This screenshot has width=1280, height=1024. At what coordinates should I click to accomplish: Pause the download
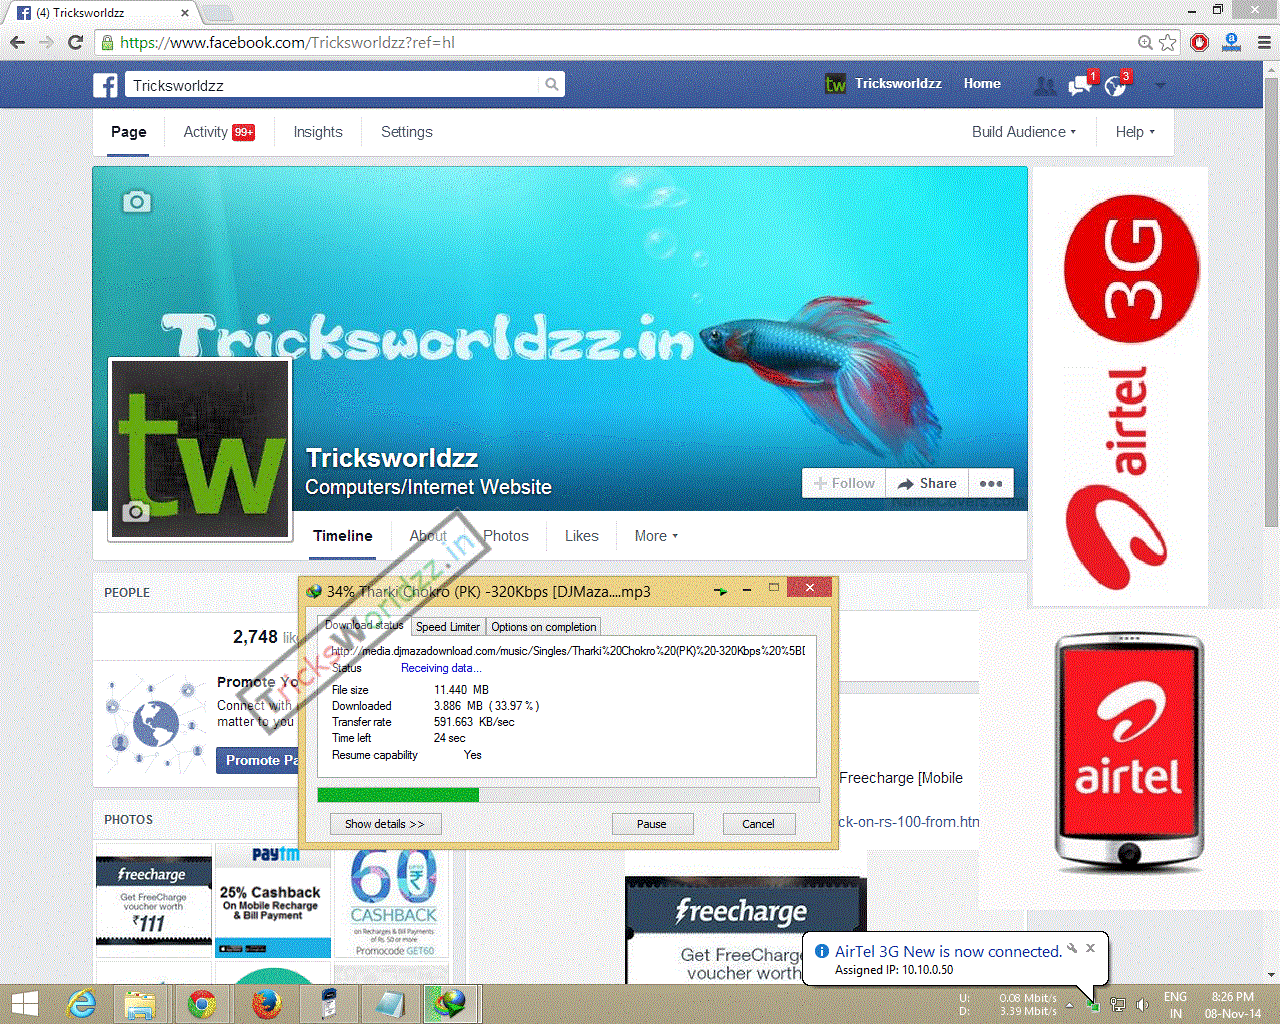652,824
